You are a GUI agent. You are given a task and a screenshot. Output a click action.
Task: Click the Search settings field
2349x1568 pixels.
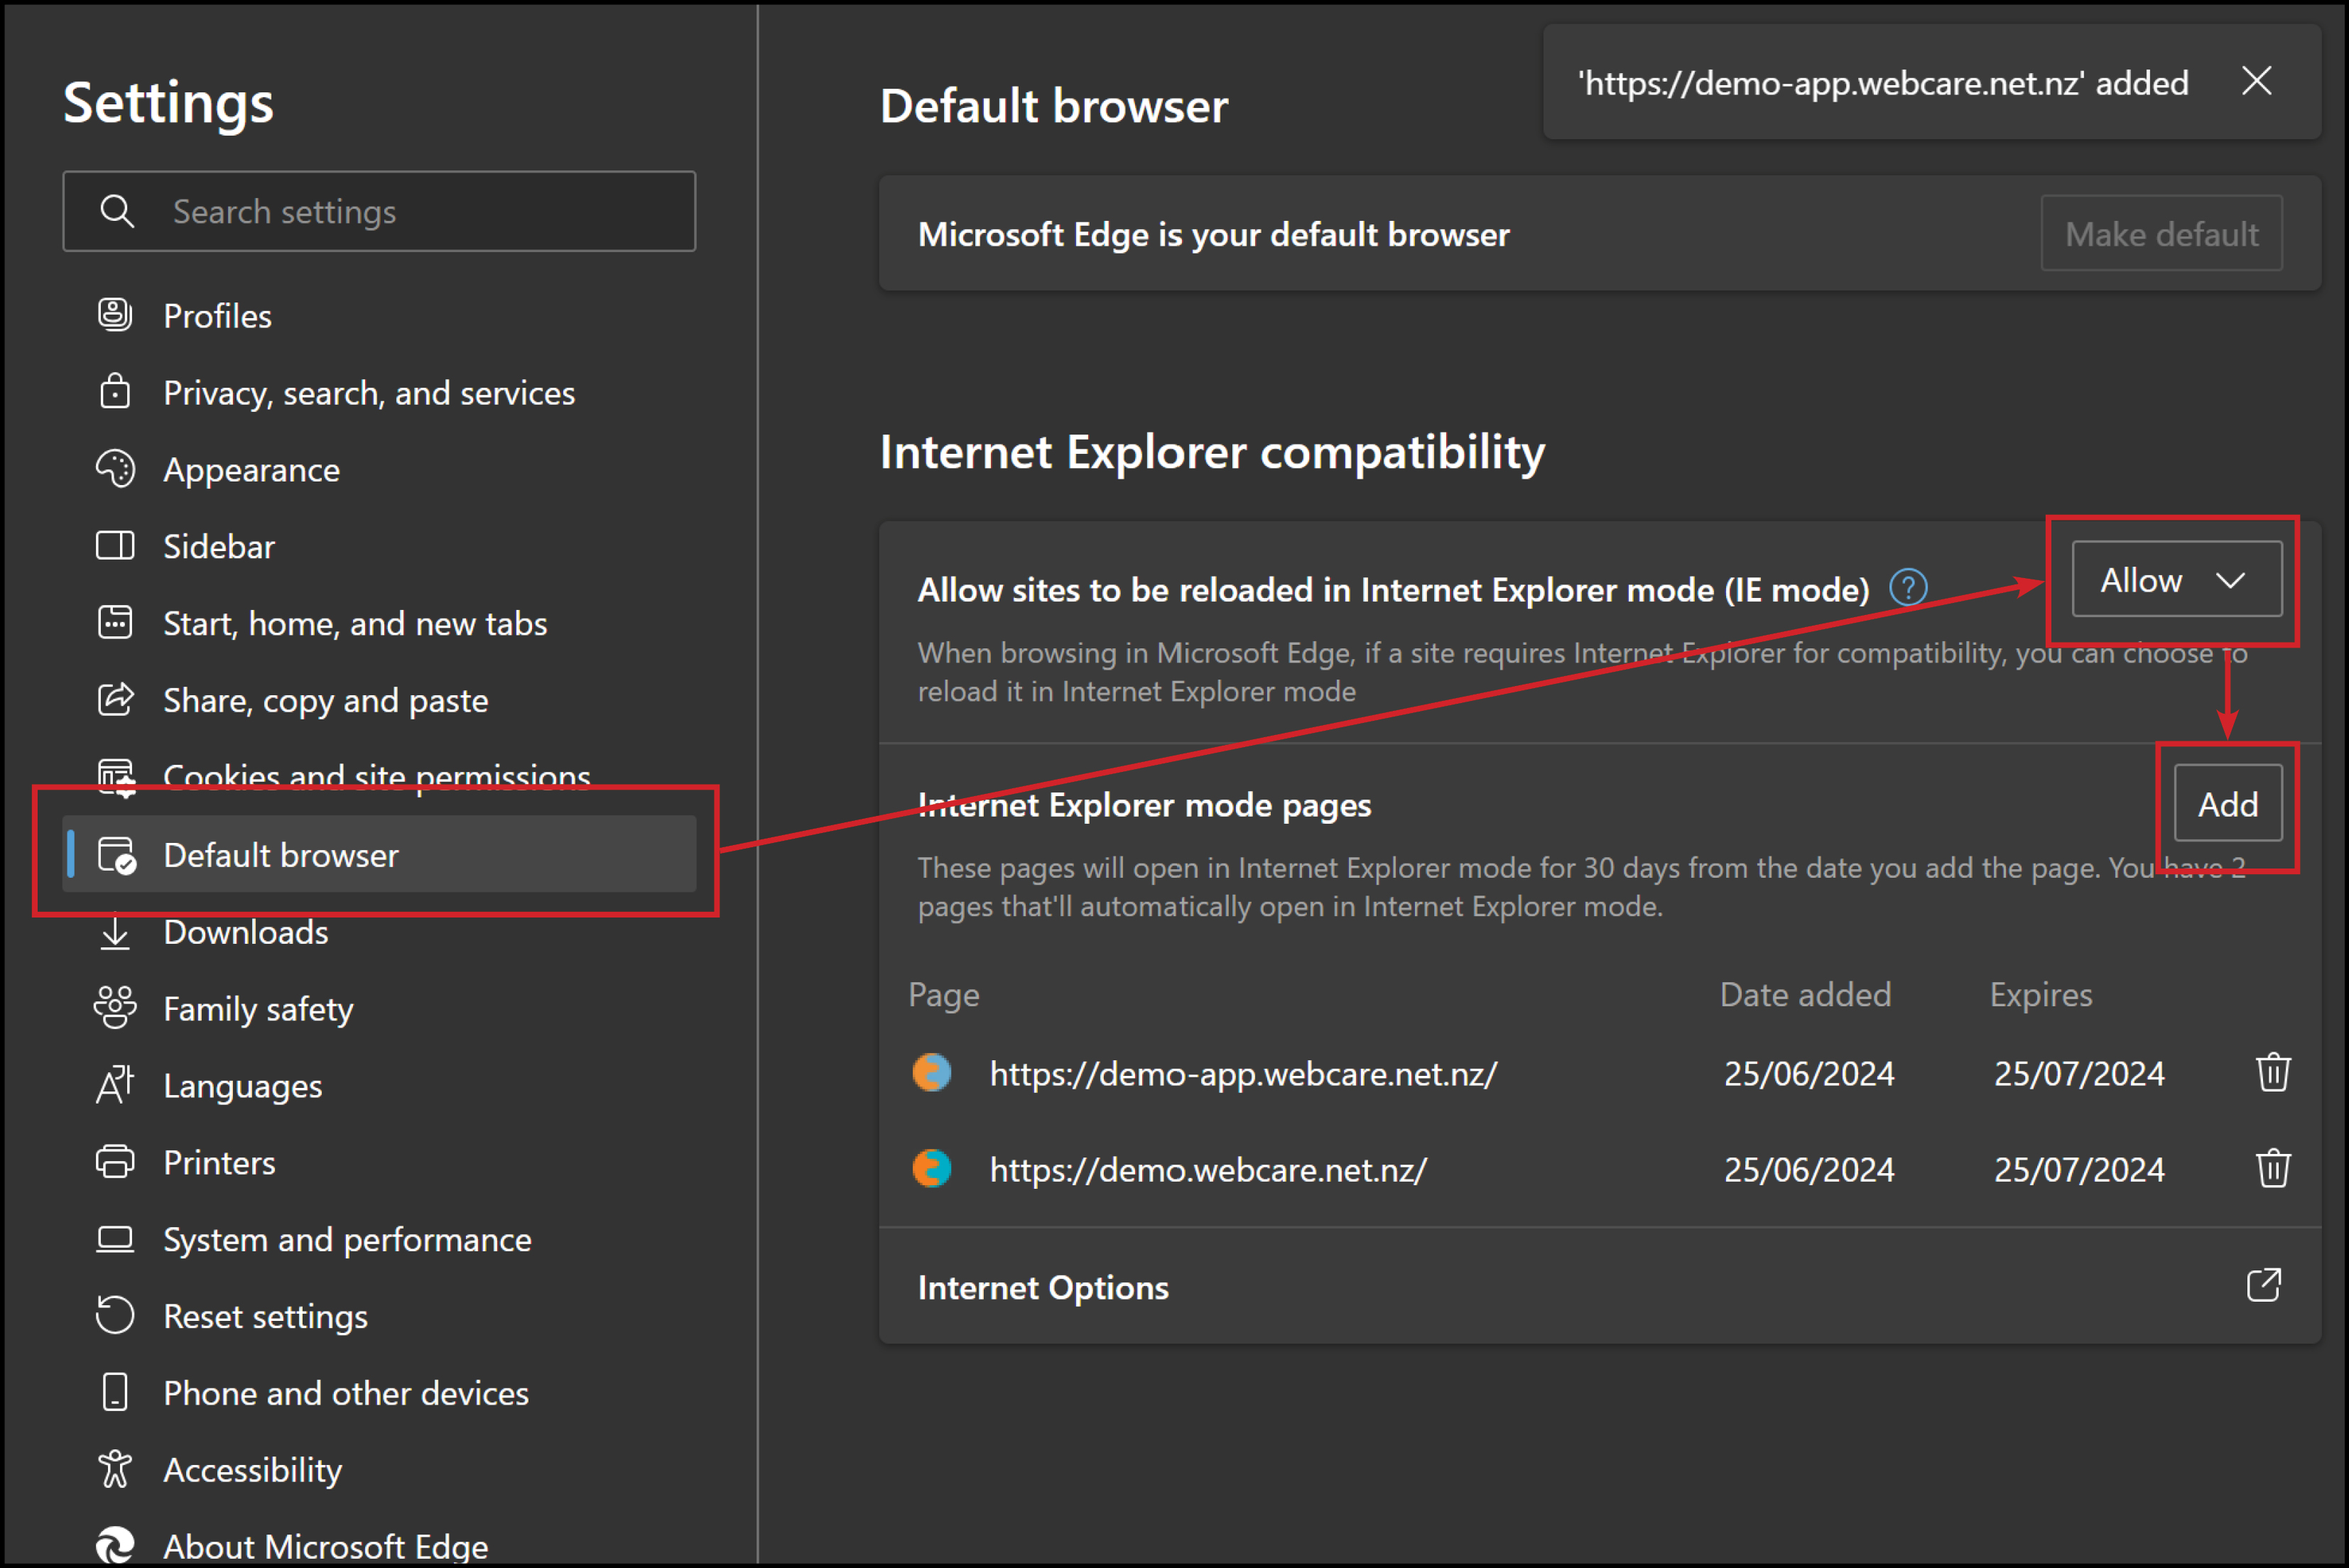click(379, 211)
